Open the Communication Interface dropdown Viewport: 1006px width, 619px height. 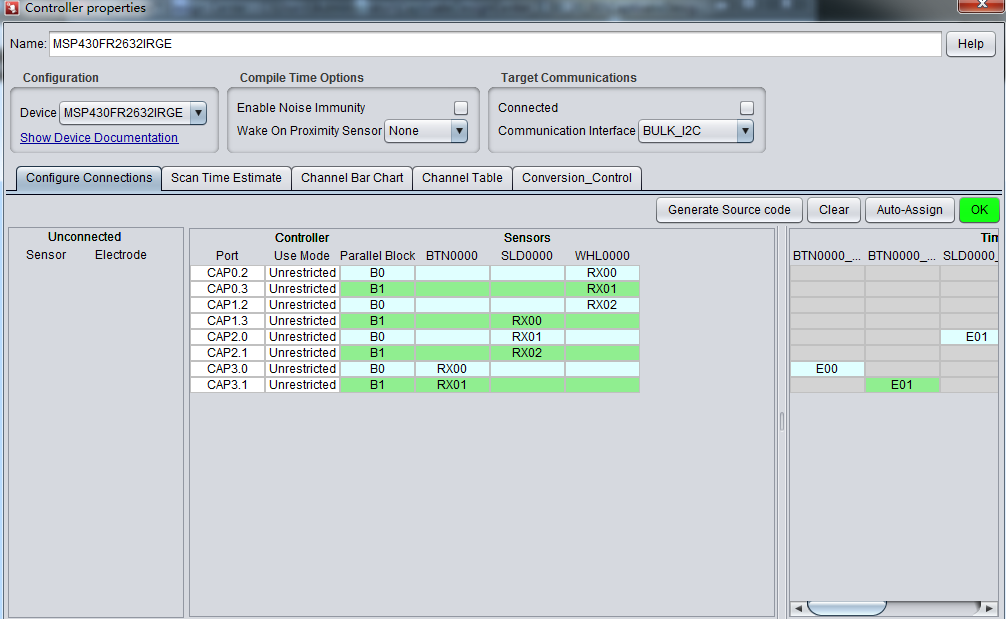pos(695,131)
